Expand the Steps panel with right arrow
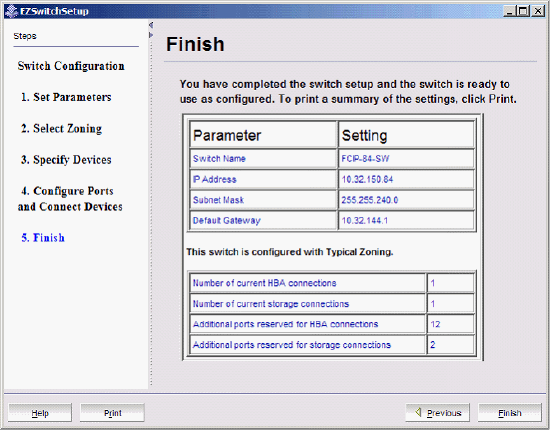This screenshot has width=550, height=430. click(x=151, y=35)
